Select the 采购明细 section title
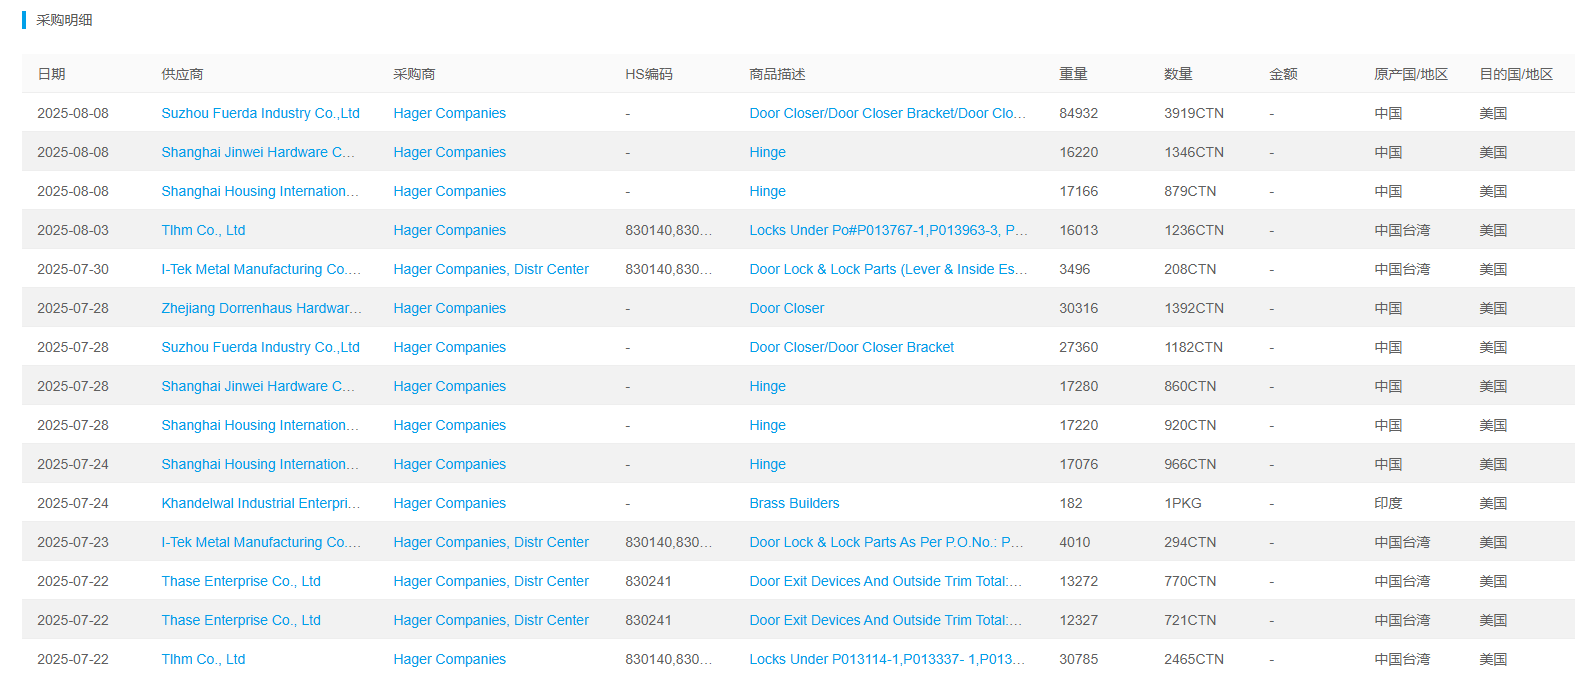Viewport: 1577px width, 675px height. tap(64, 20)
